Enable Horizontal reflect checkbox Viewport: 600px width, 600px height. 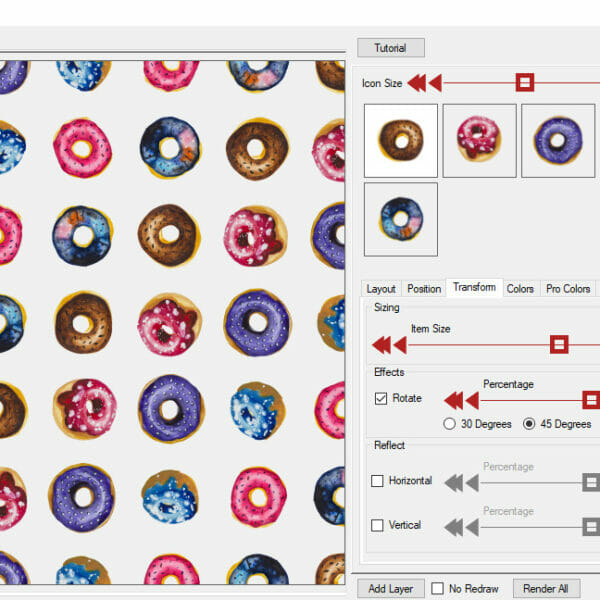tap(377, 481)
